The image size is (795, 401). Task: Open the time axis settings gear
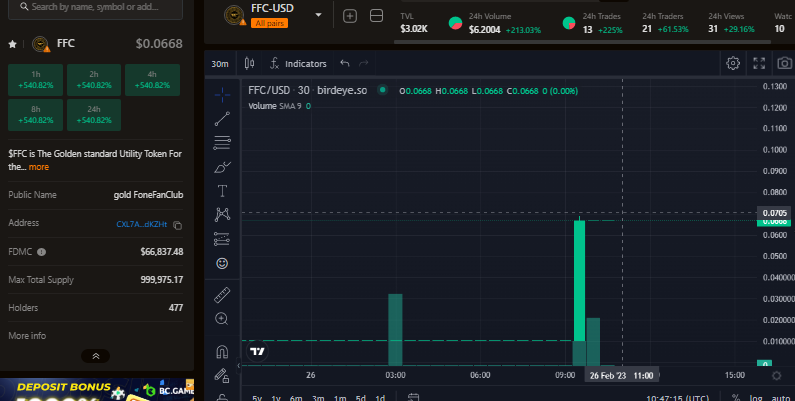click(776, 376)
